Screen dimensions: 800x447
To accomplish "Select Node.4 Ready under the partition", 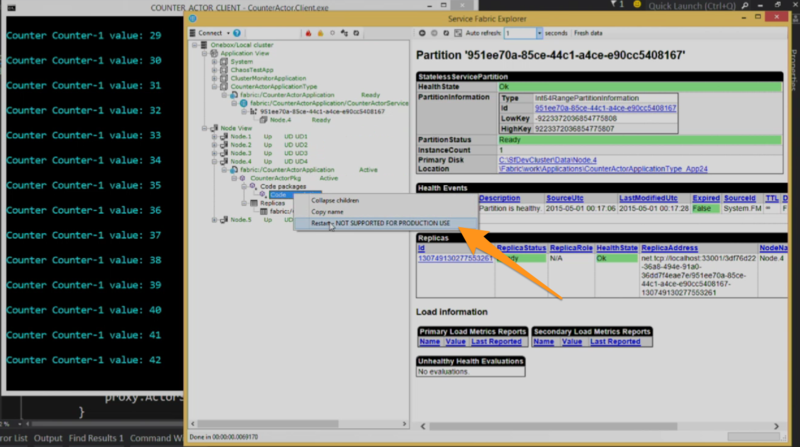I will pos(300,120).
